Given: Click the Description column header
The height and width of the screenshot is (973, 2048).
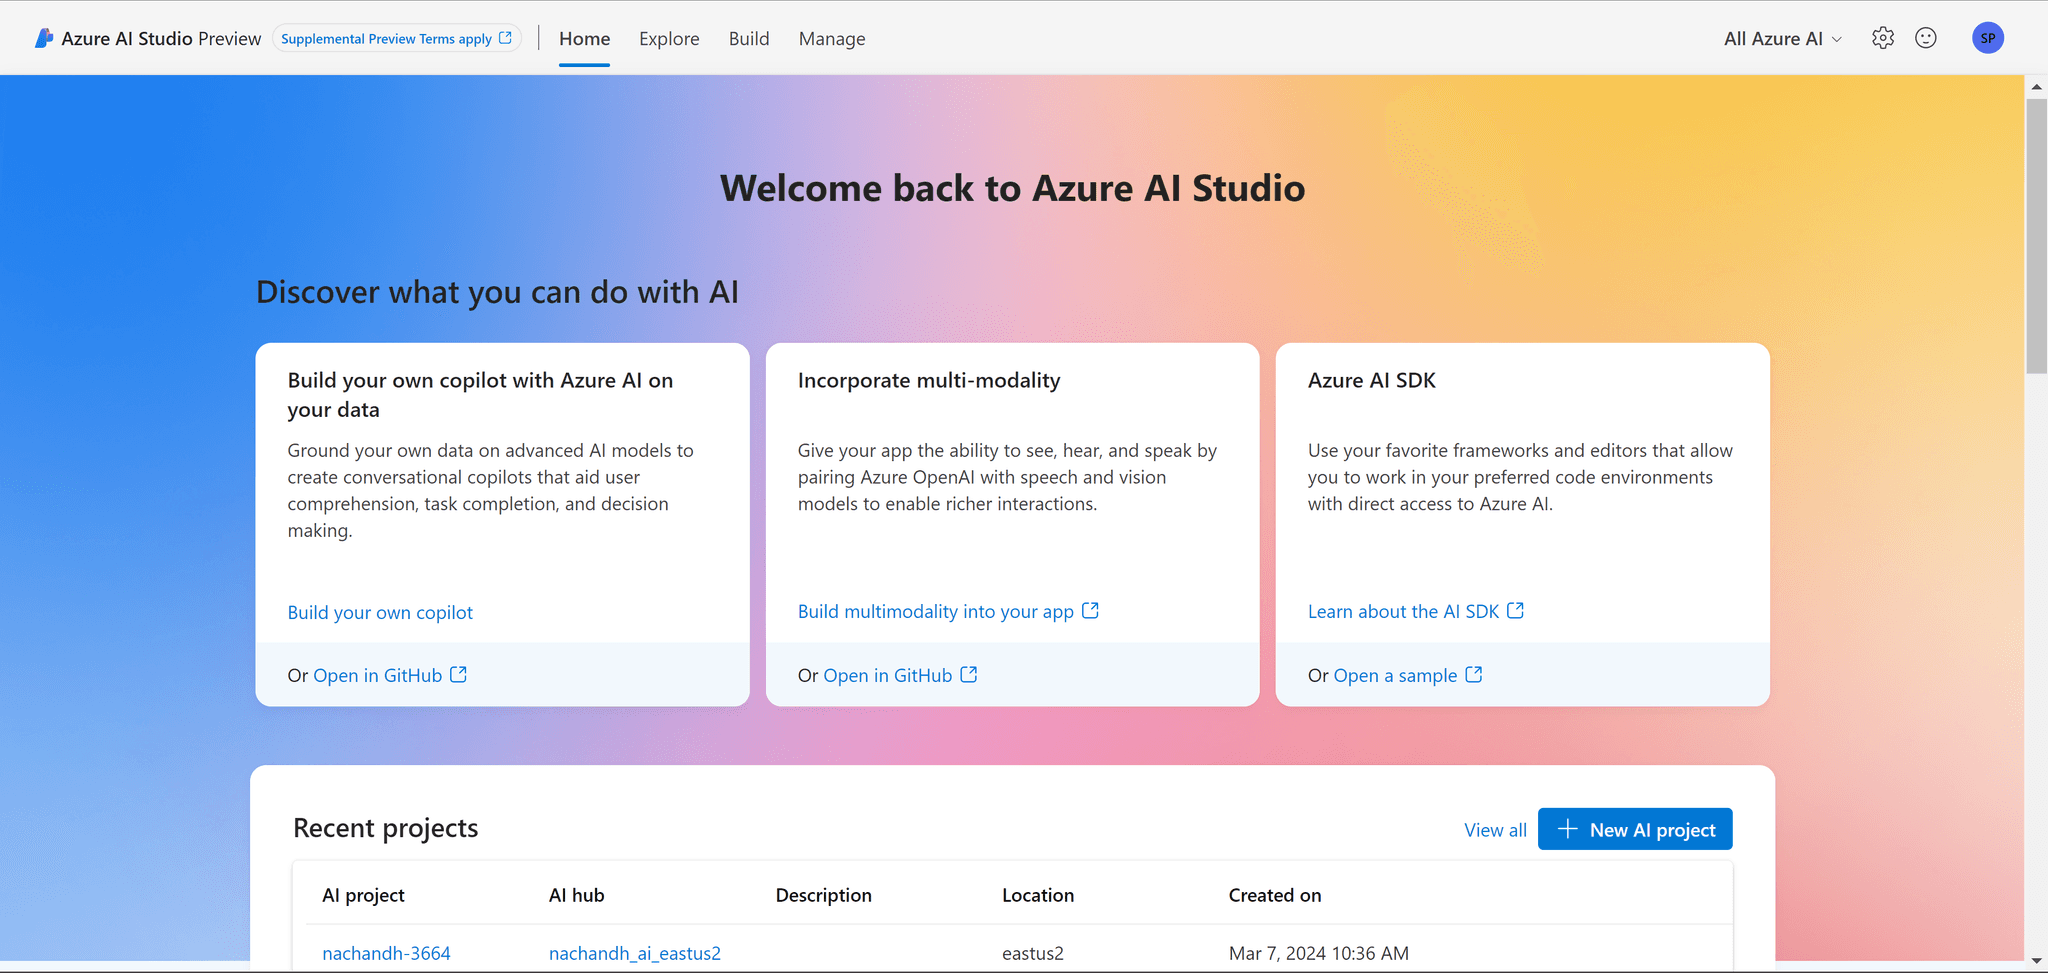Looking at the screenshot, I should pos(824,895).
